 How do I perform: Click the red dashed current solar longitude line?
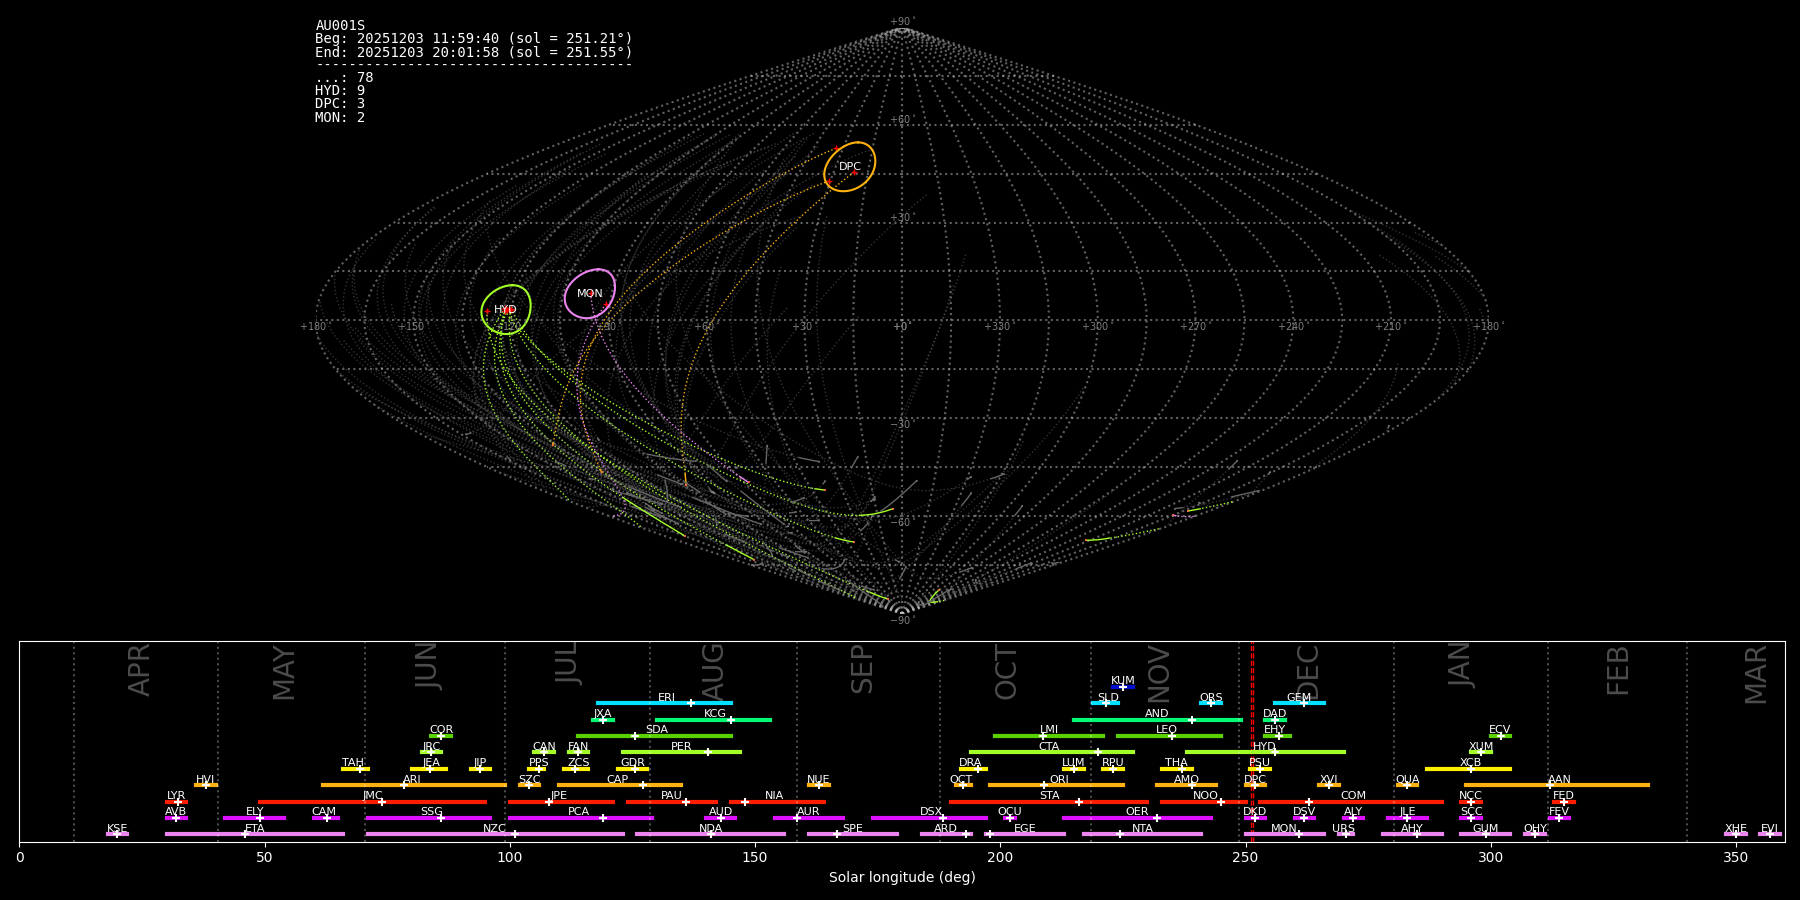pos(1252,741)
